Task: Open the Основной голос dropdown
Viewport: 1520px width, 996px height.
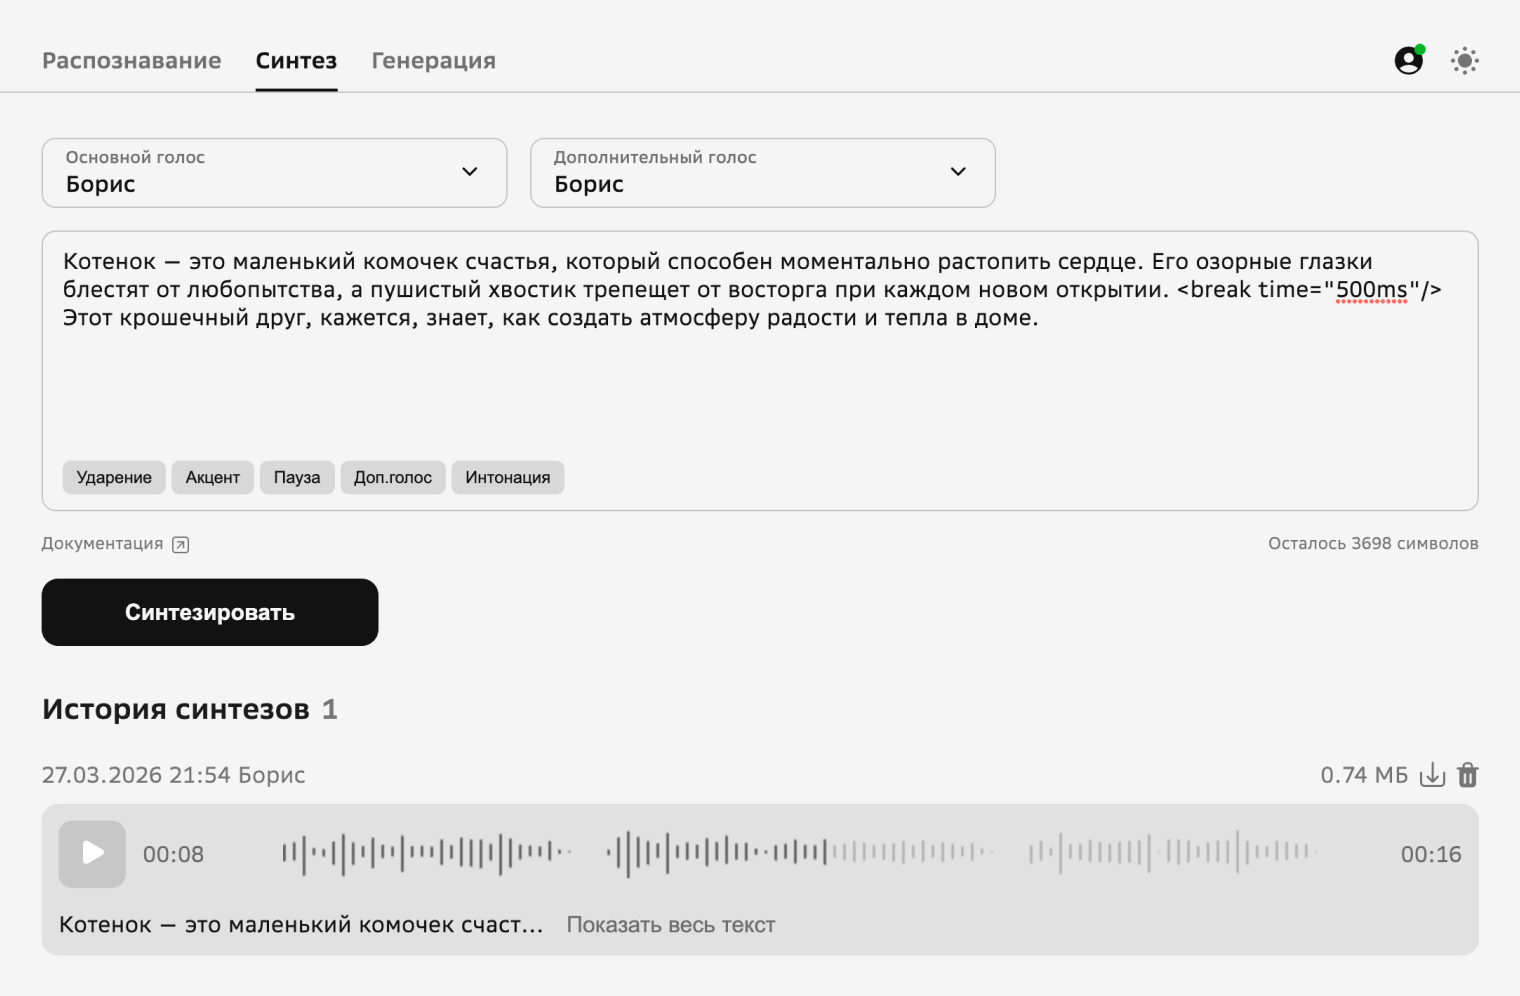Action: [274, 173]
